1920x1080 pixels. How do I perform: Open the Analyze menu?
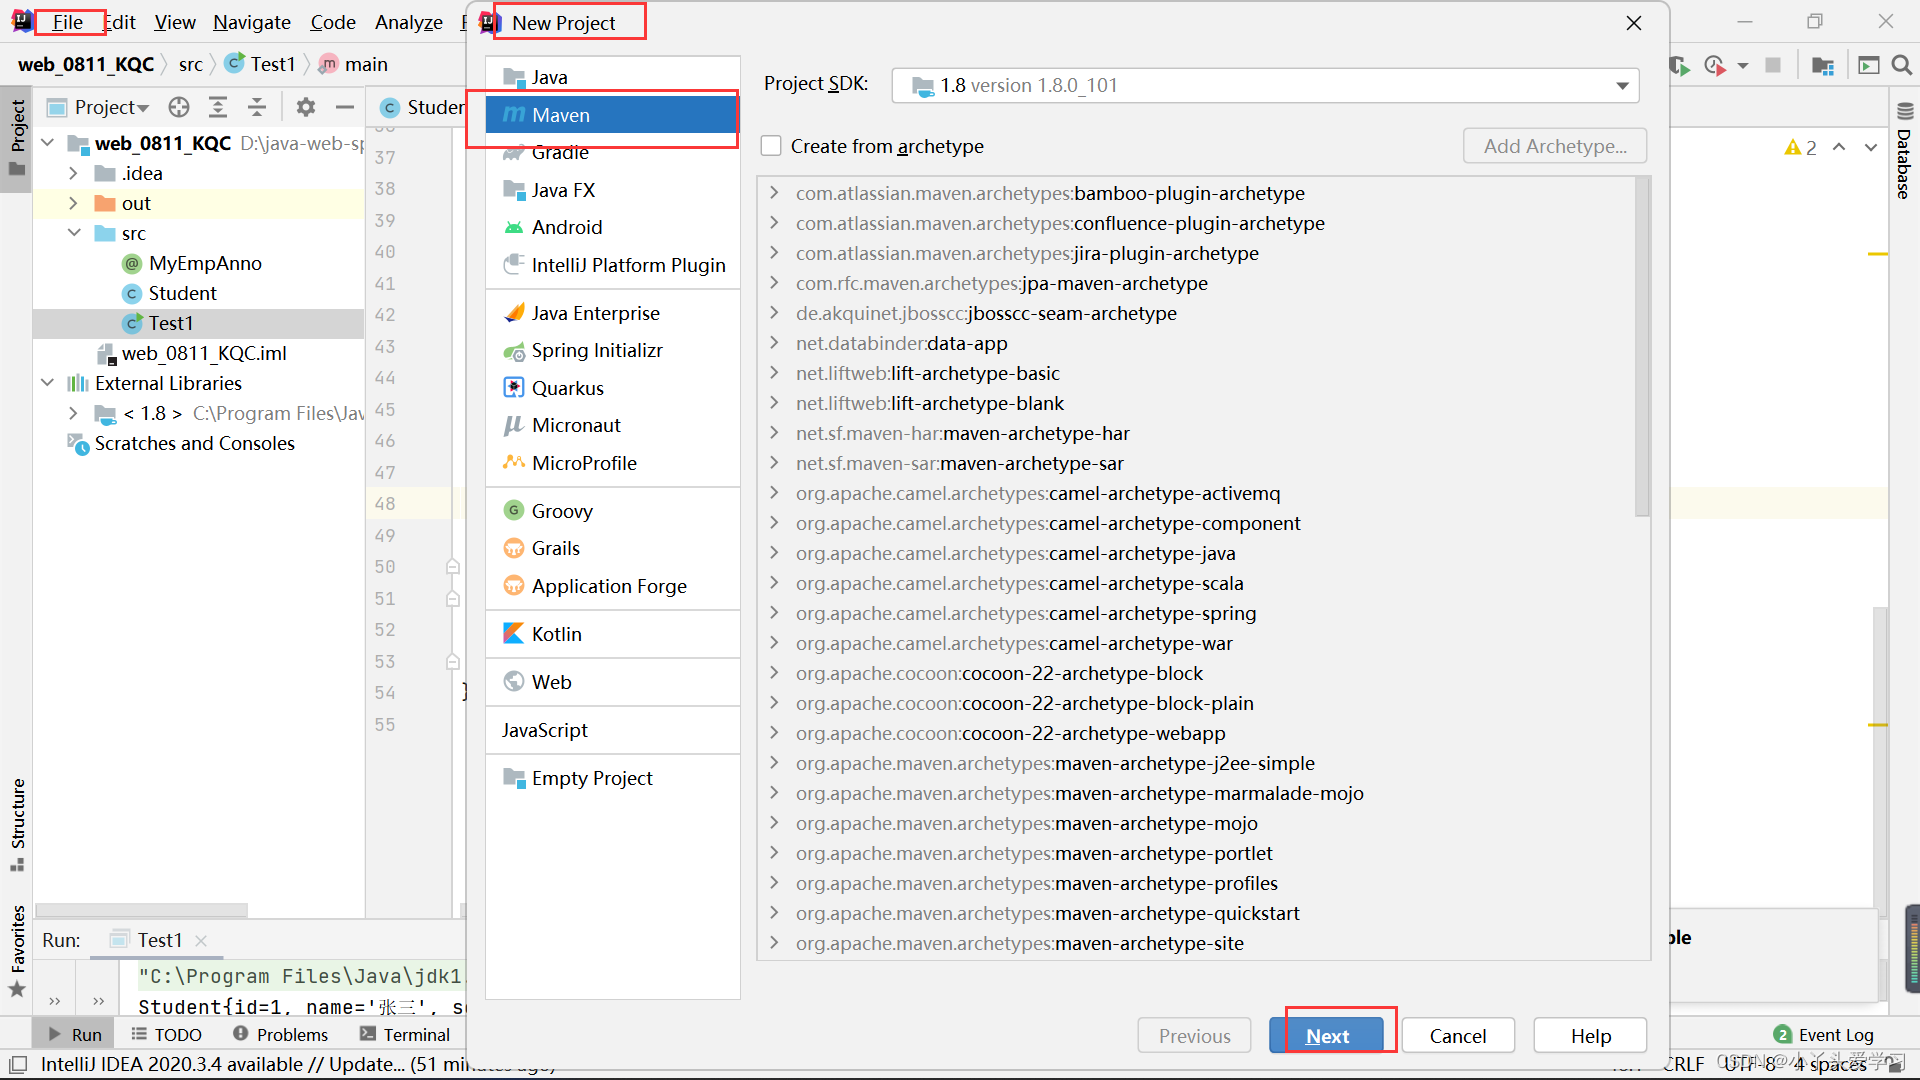(408, 22)
